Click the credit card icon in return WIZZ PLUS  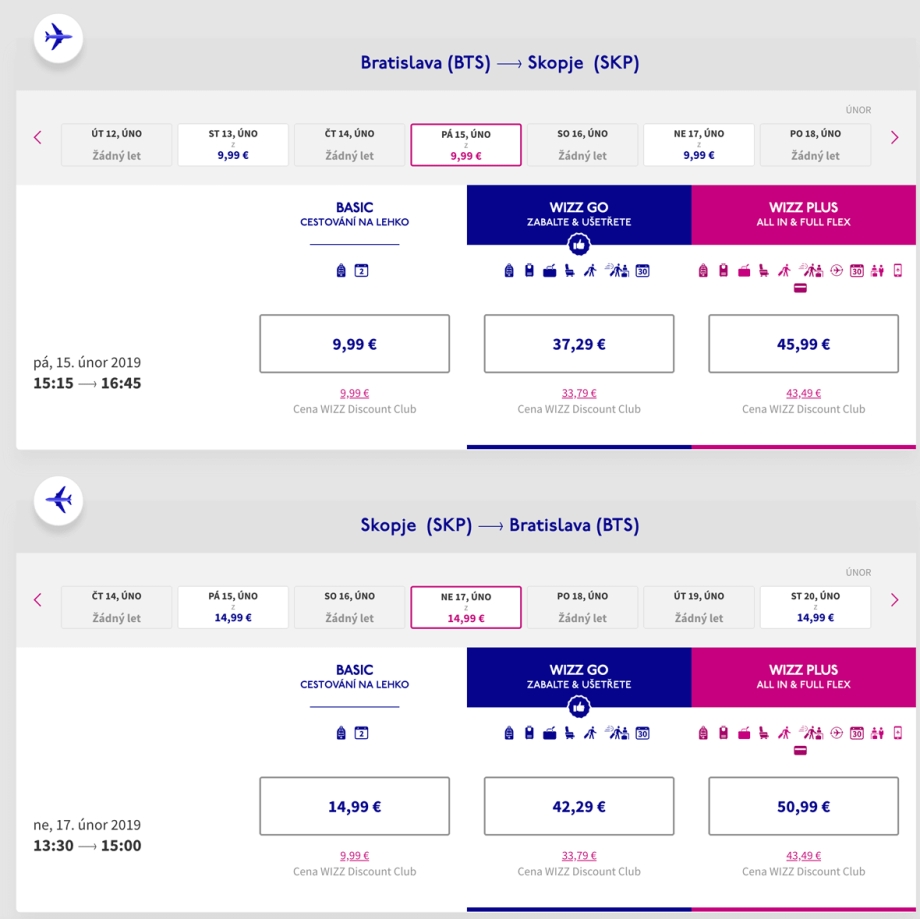[800, 751]
